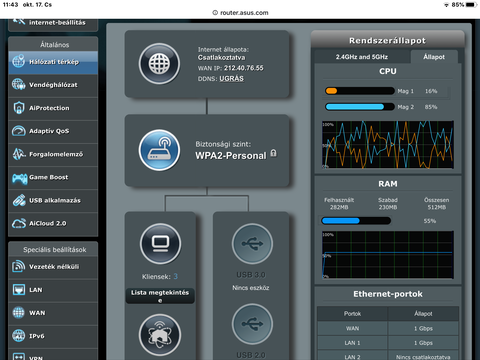Click the battery indicator in status bar

(x=471, y=5)
